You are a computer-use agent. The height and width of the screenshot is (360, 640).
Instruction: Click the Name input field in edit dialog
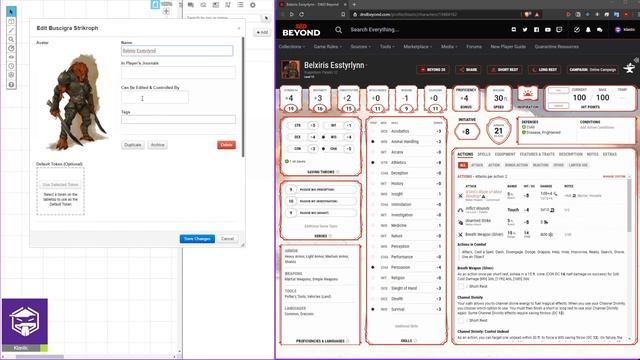click(177, 51)
